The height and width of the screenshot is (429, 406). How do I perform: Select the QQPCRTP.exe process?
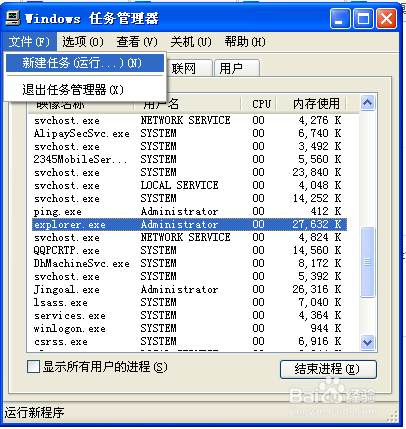[189, 250]
